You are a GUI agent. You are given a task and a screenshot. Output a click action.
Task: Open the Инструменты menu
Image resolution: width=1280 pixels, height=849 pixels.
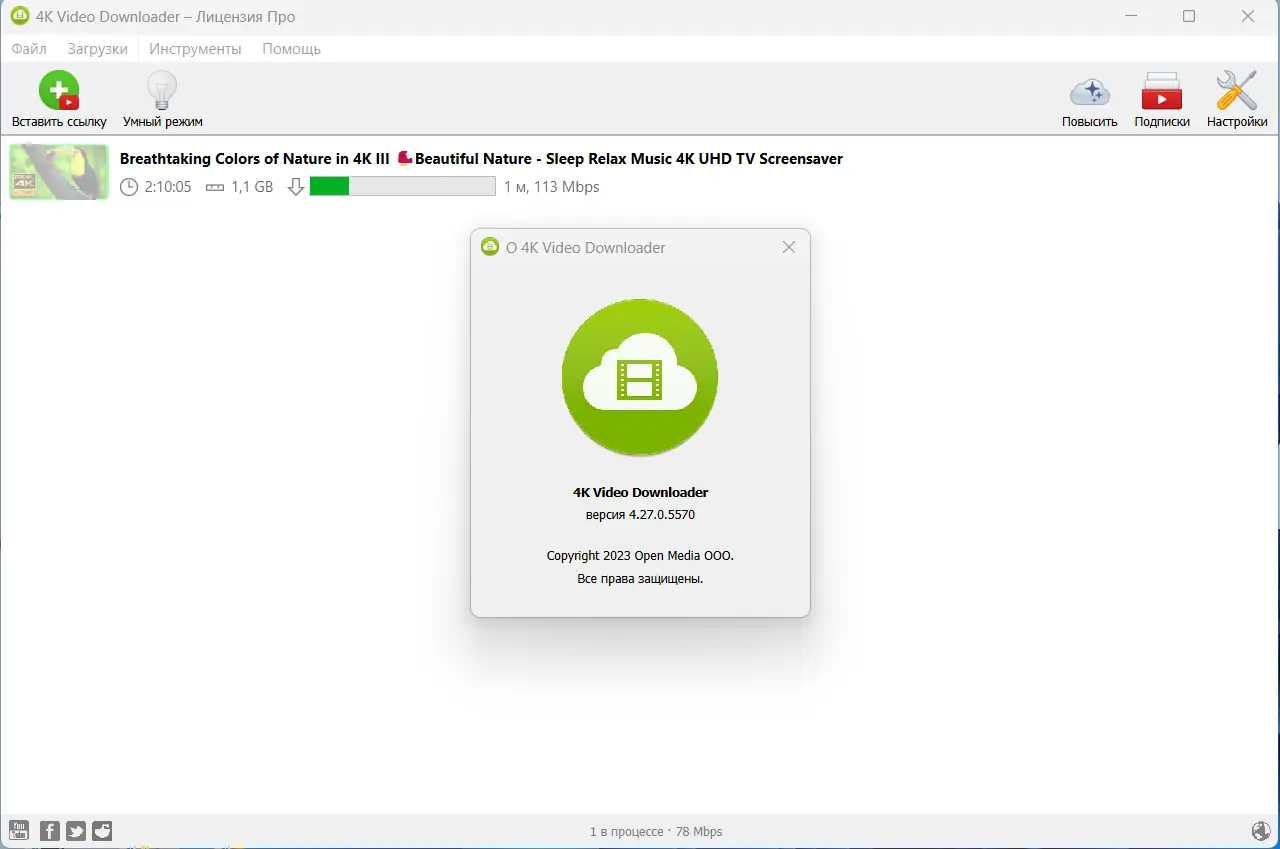pos(195,49)
